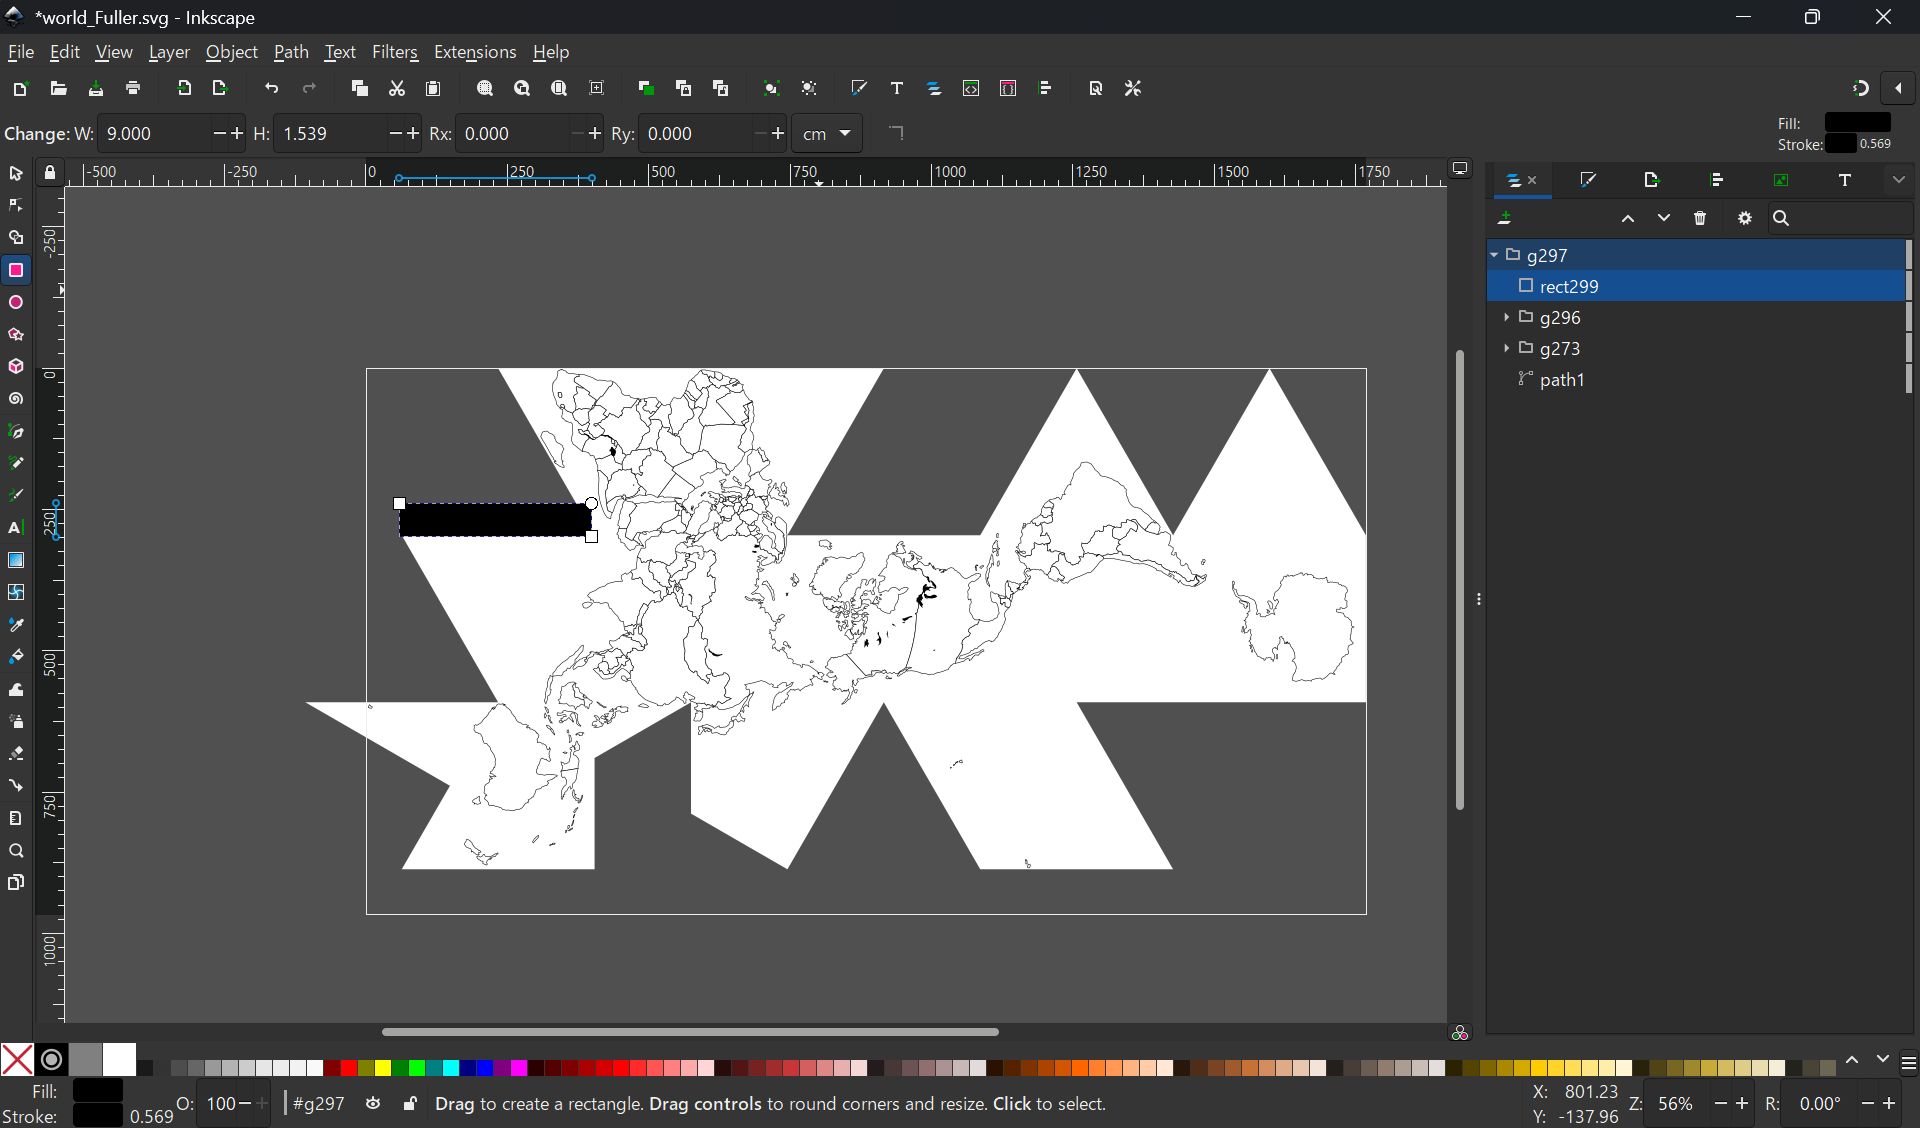Select the Shape Builder tool
The width and height of the screenshot is (1920, 1128).
coord(15,238)
